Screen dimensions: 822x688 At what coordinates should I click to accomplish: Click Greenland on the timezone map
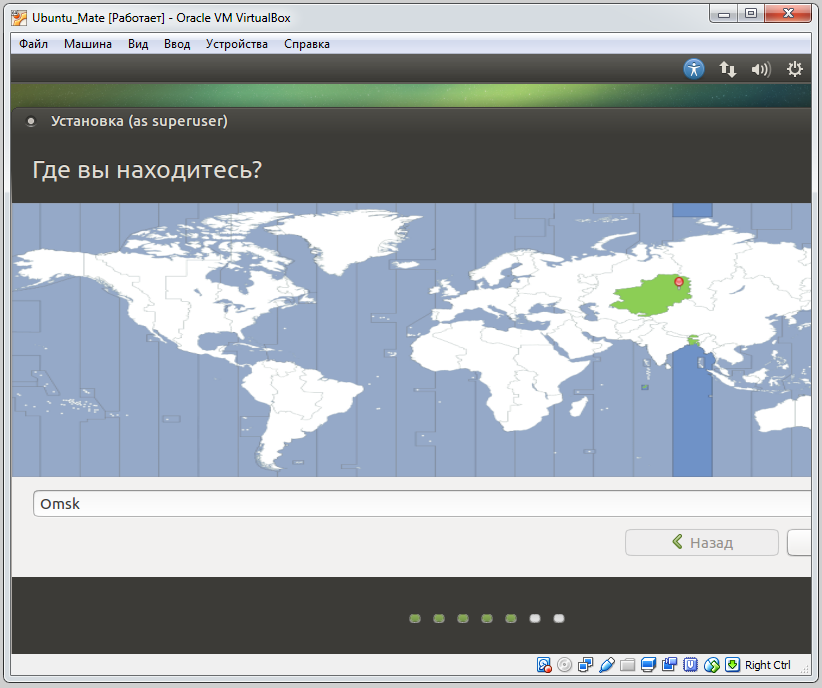[x=346, y=239]
